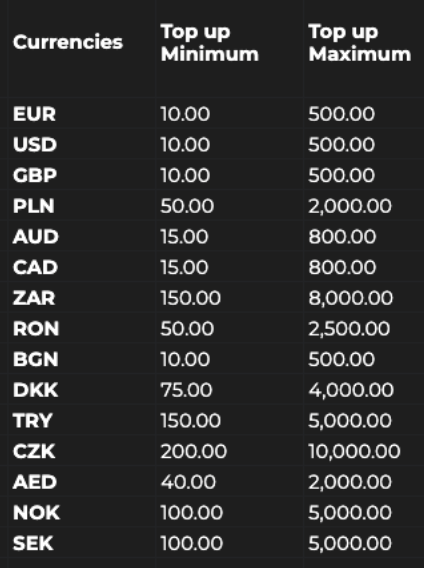Select the PLN minimum value 50.00

coord(187,206)
